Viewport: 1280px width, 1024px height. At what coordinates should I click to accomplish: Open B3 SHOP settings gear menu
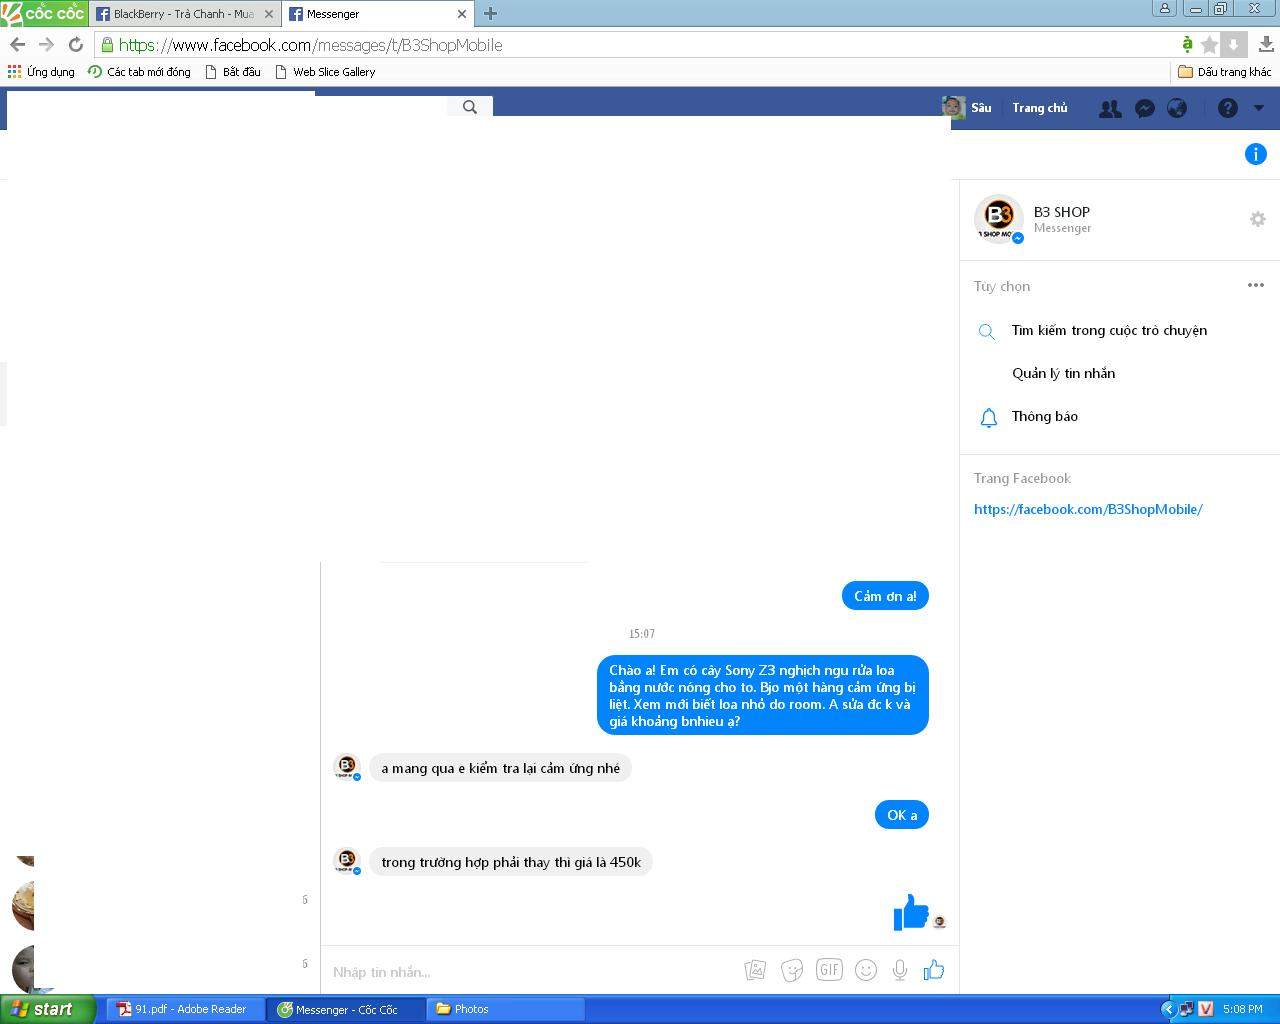1257,219
